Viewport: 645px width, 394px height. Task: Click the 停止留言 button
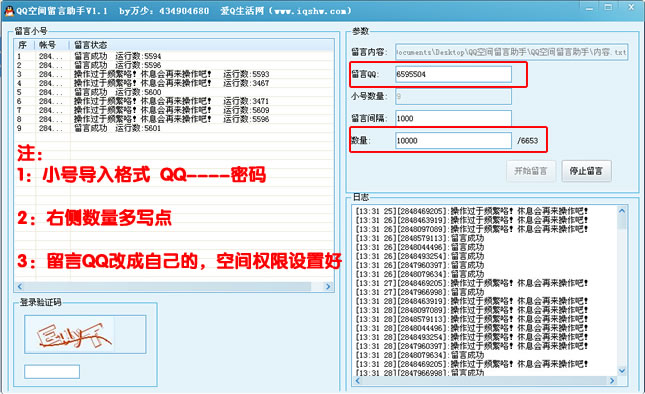586,171
